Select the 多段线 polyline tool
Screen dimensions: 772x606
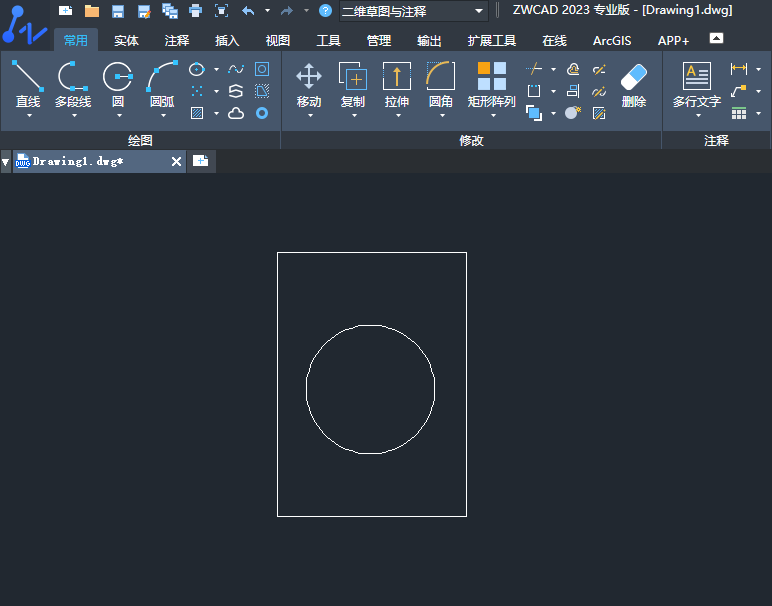(73, 84)
